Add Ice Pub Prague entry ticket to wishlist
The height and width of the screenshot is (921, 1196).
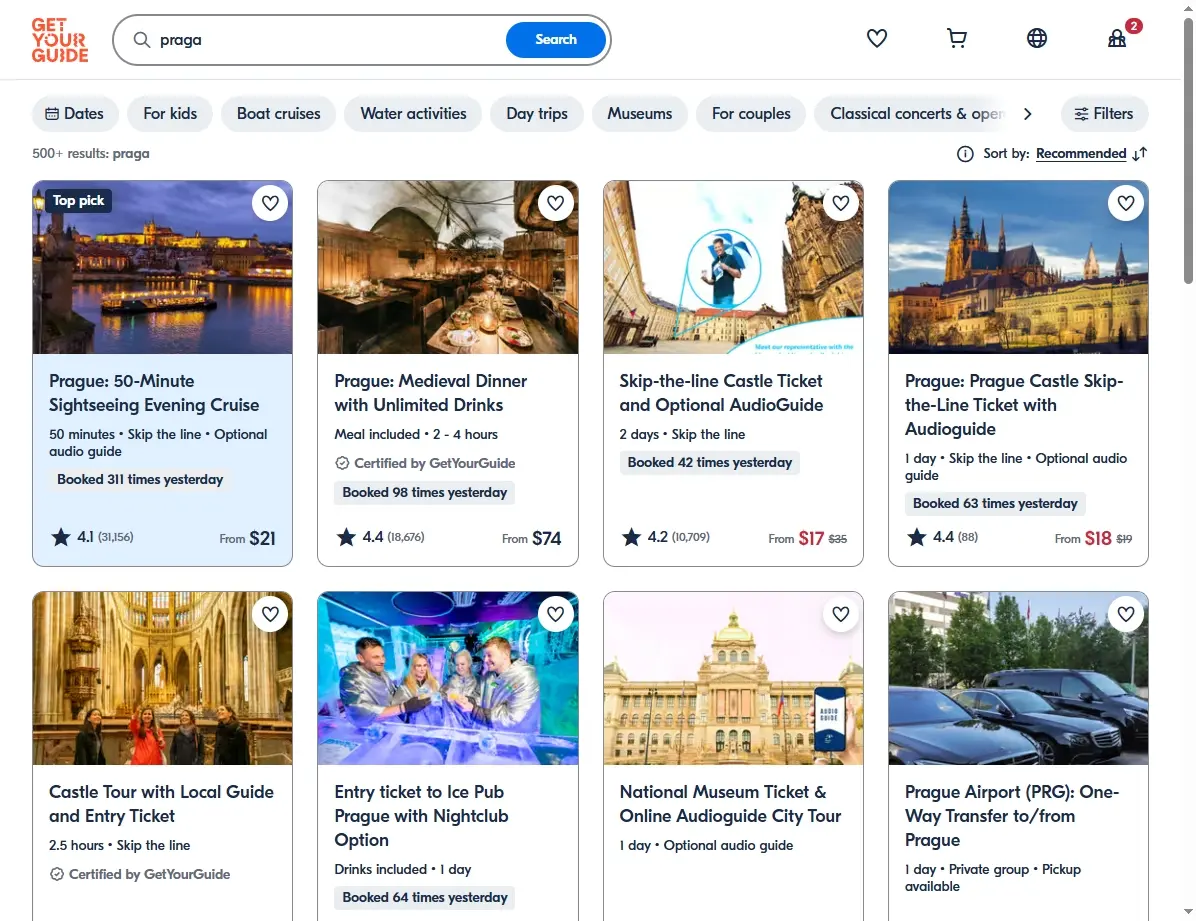coord(555,613)
